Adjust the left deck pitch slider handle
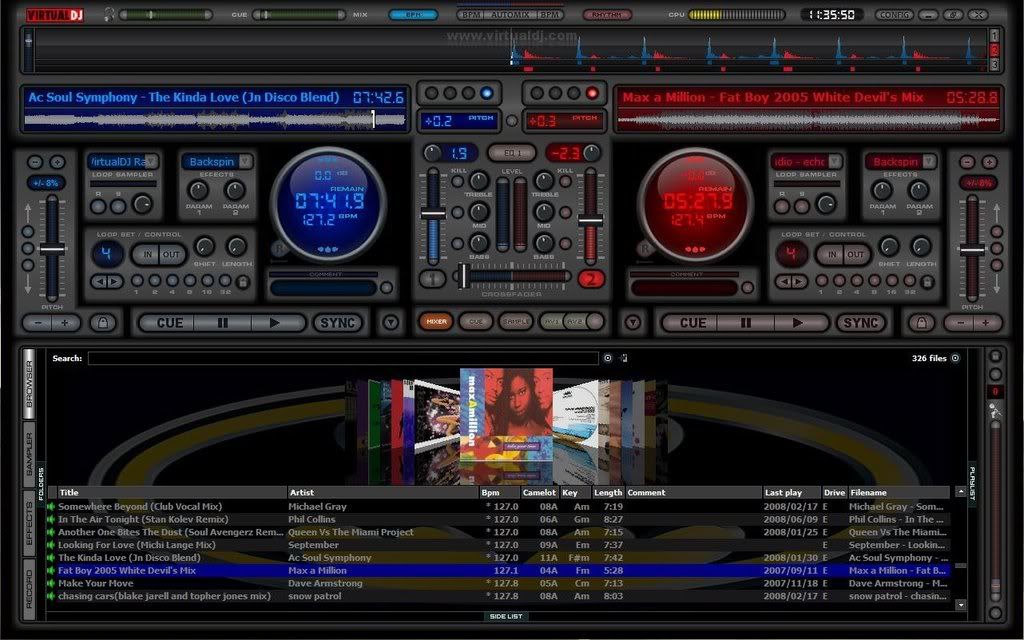Screen dimensions: 1024x640 52,249
